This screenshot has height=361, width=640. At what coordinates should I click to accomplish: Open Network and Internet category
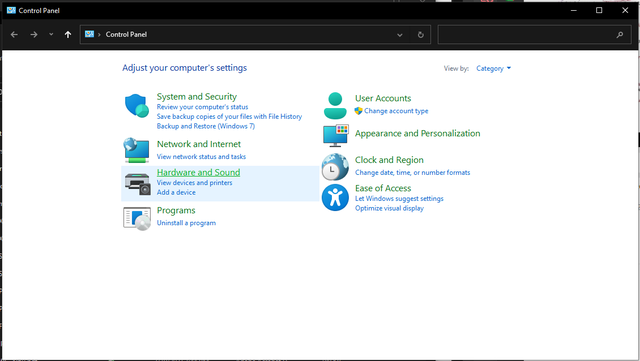(x=199, y=144)
